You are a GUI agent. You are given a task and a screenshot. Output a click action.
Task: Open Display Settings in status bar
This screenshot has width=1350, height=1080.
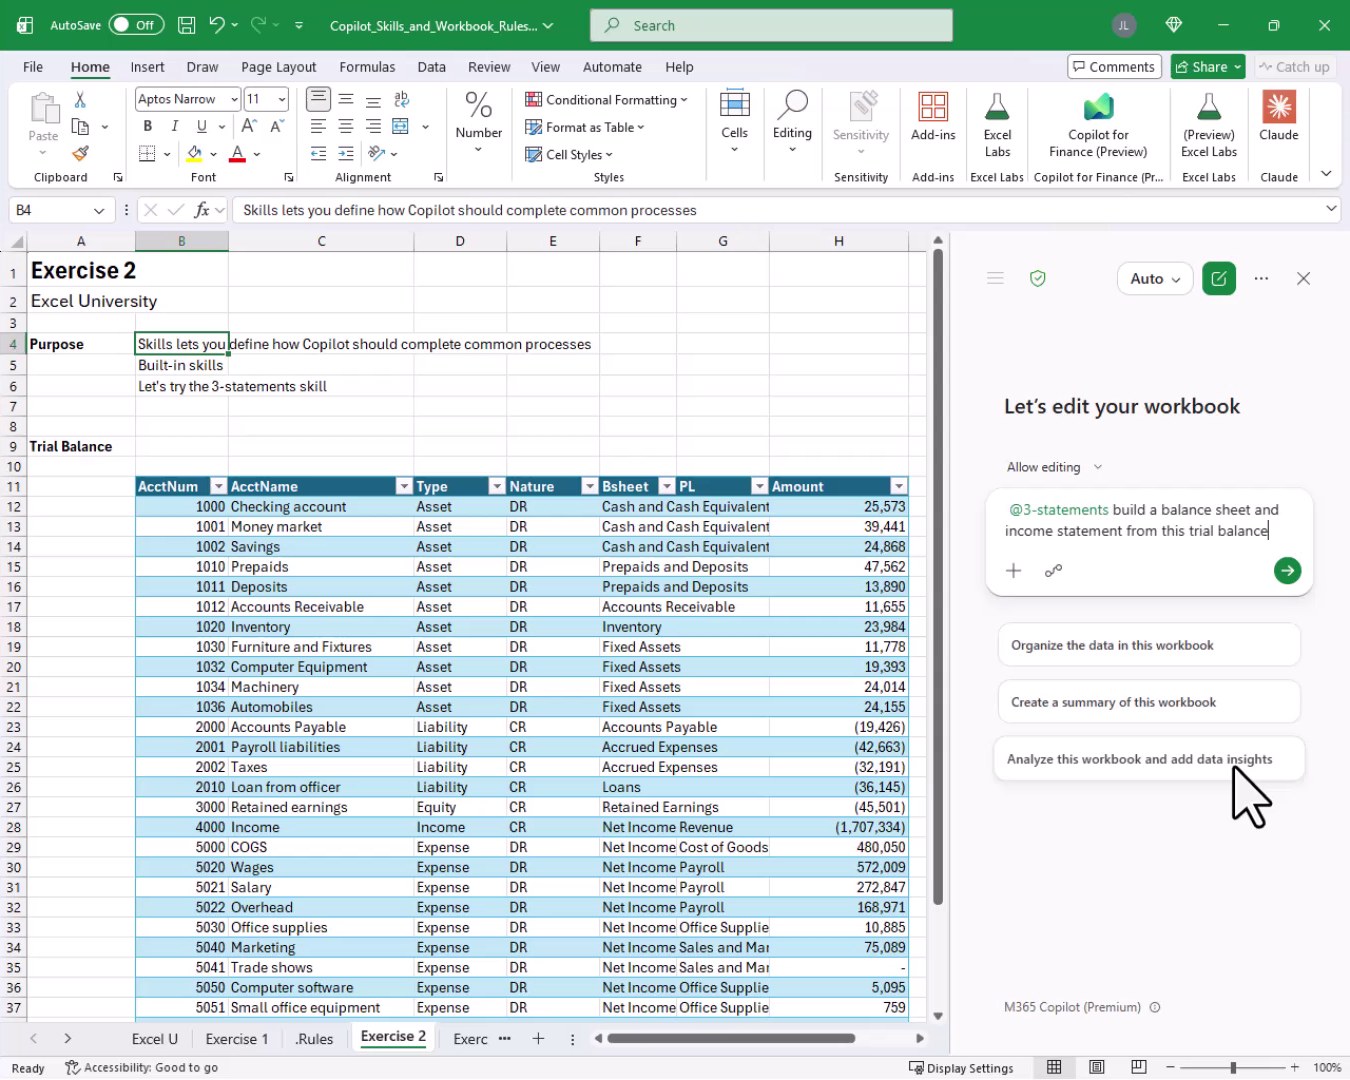point(961,1067)
